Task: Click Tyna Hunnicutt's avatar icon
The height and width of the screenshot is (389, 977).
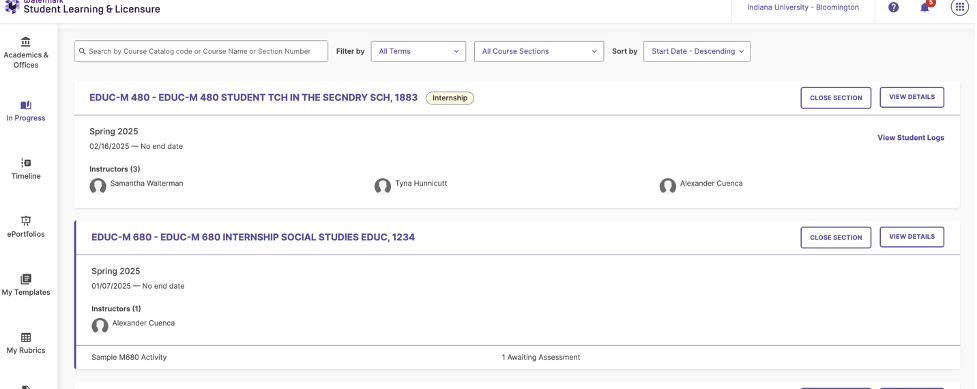Action: (x=383, y=186)
